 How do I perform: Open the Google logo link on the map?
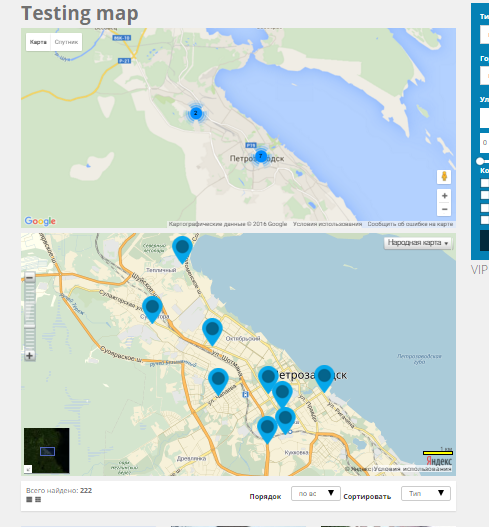click(x=40, y=221)
